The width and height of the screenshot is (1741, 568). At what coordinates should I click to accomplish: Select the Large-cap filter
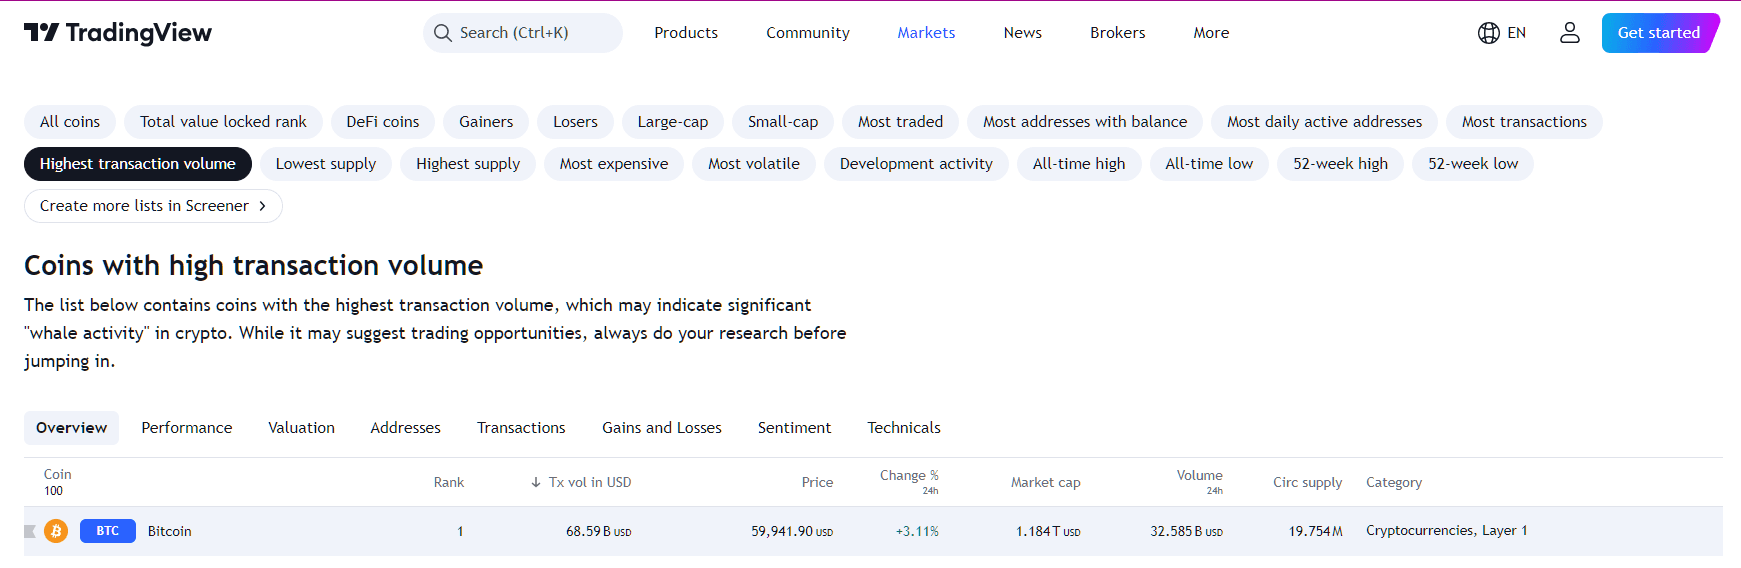pyautogui.click(x=673, y=122)
